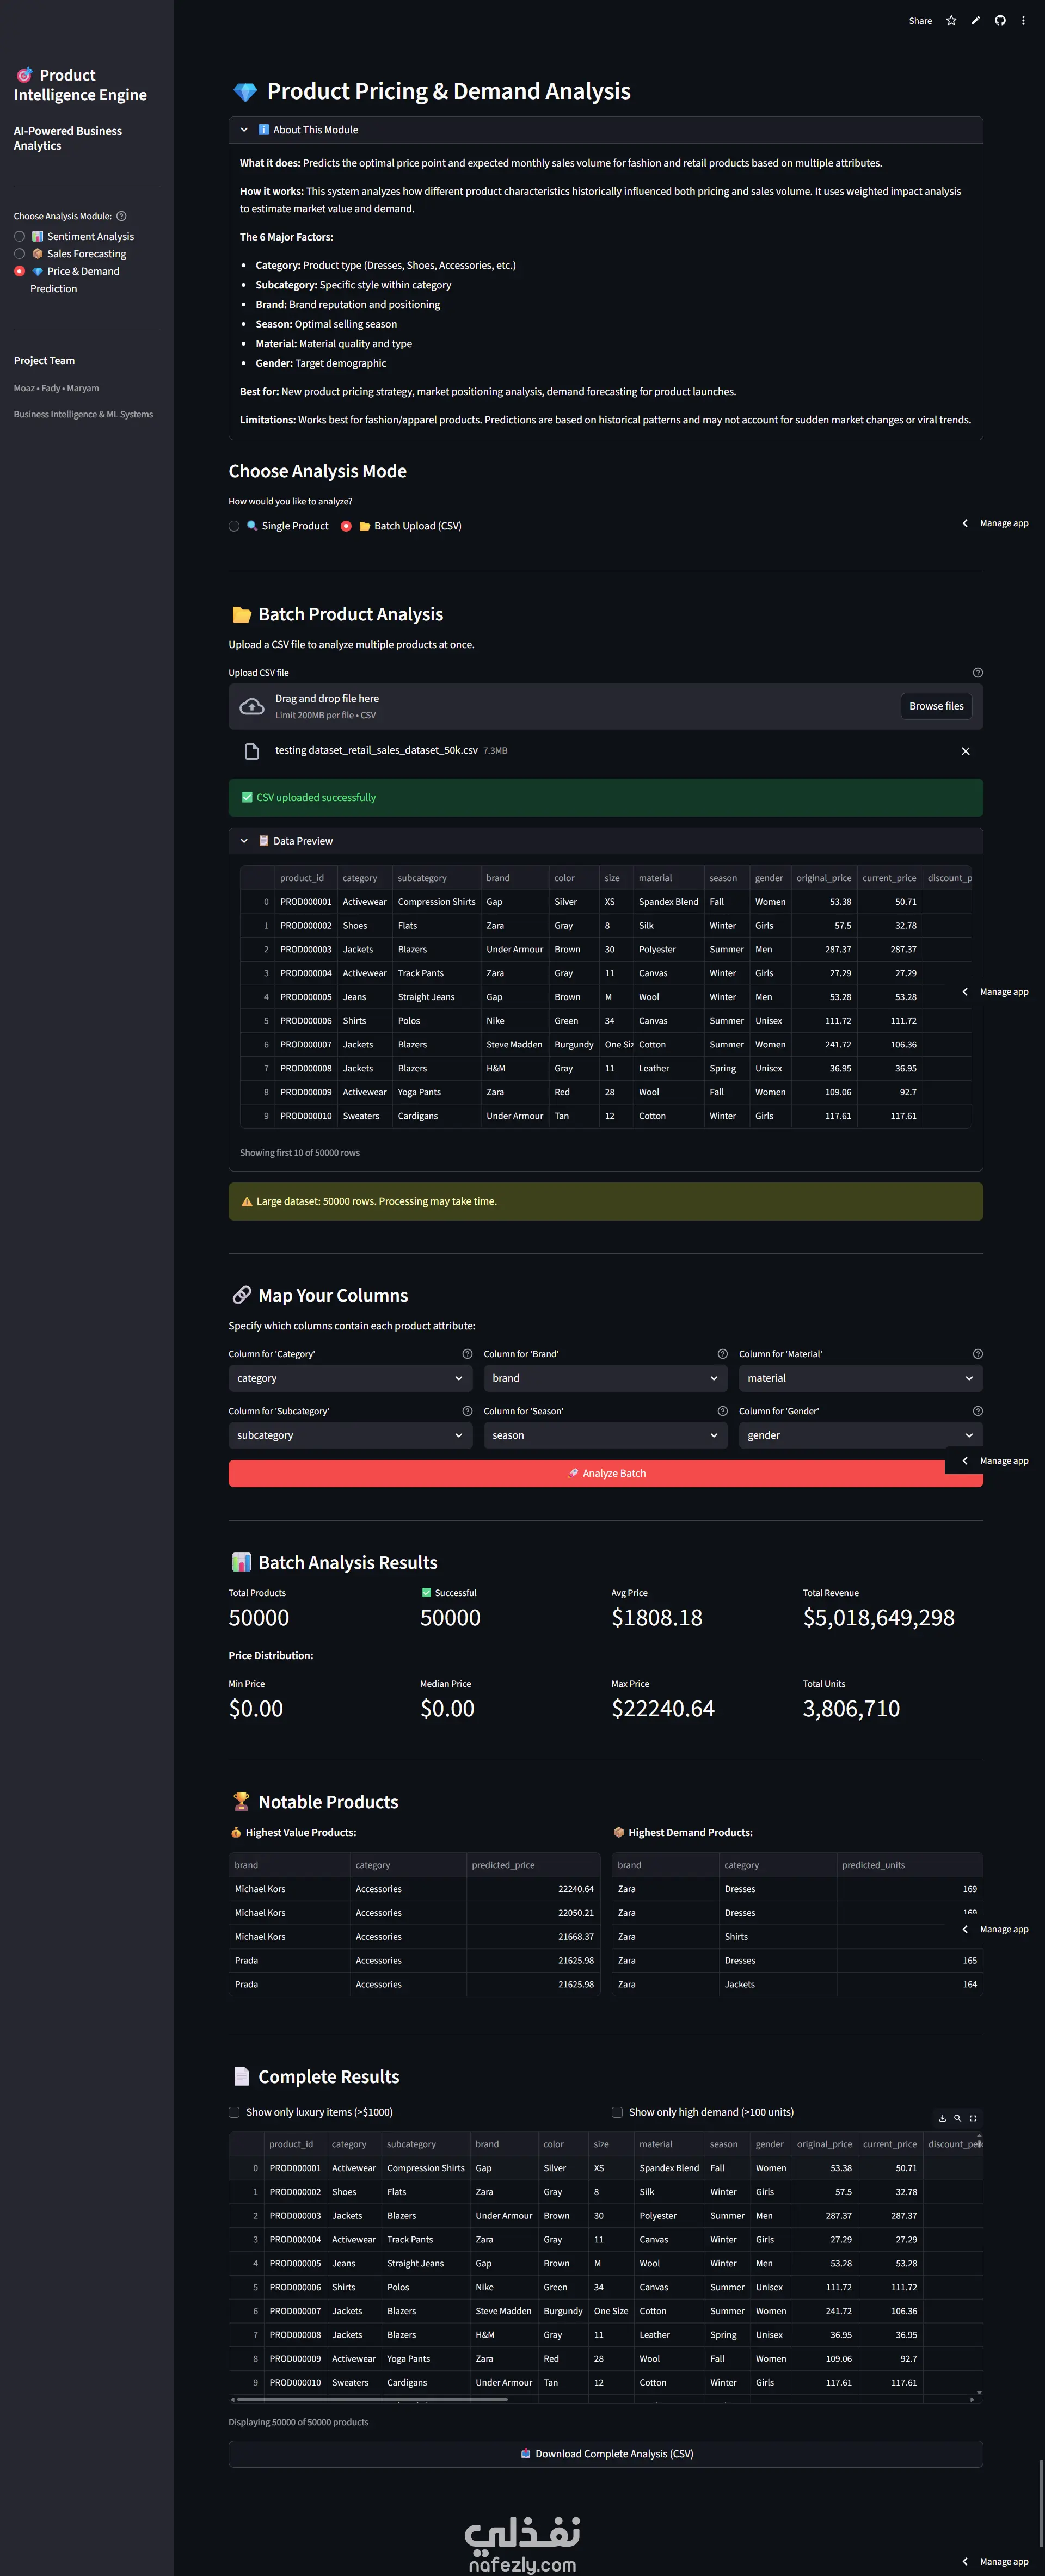Expand Complete Results table to fullscreen

(973, 2118)
